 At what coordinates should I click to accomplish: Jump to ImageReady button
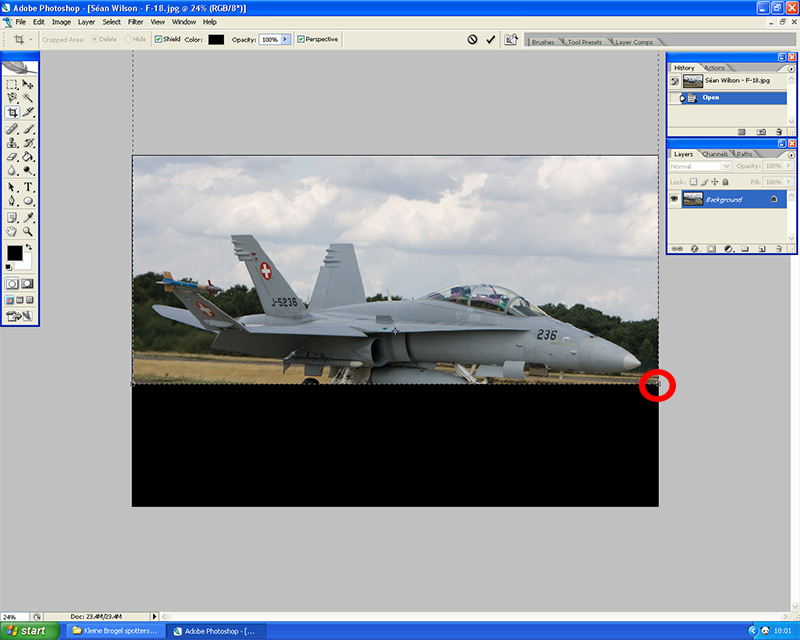[x=19, y=316]
